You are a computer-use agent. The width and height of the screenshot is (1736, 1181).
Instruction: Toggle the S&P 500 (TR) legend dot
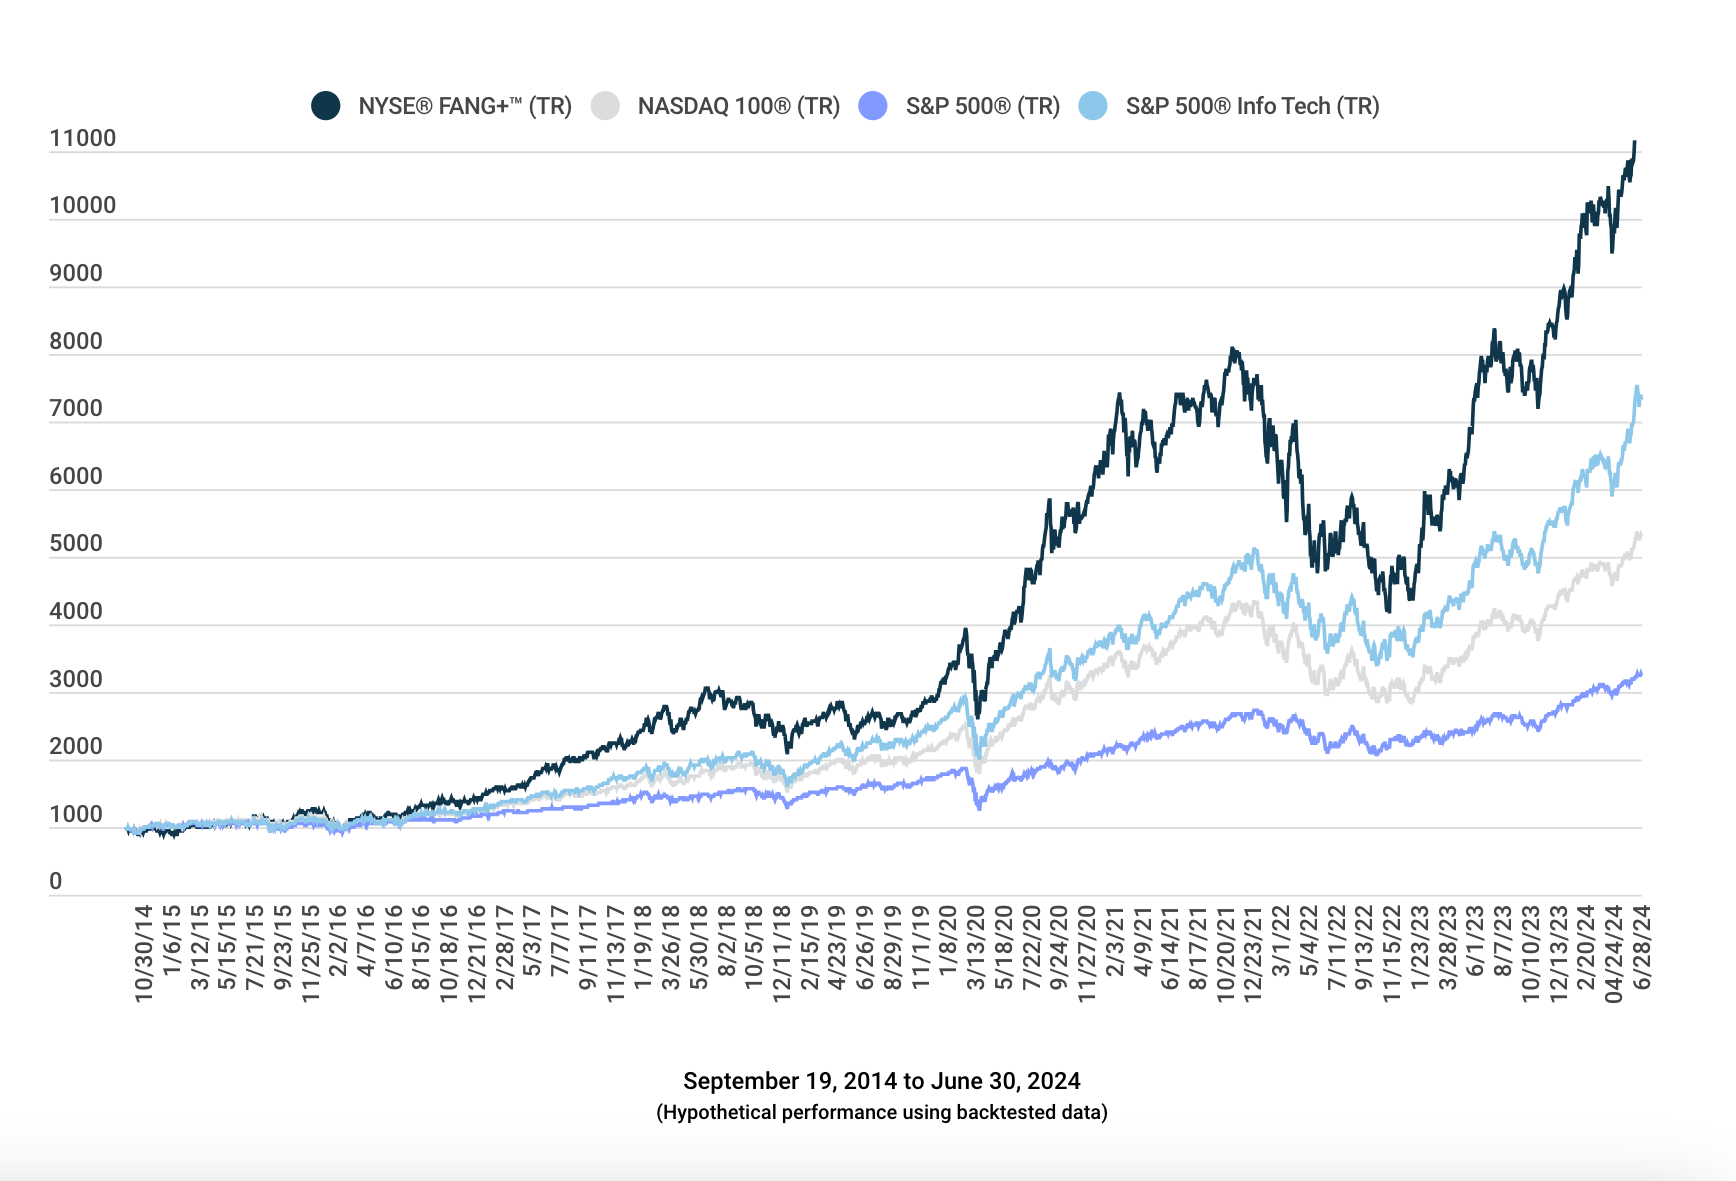point(873,106)
